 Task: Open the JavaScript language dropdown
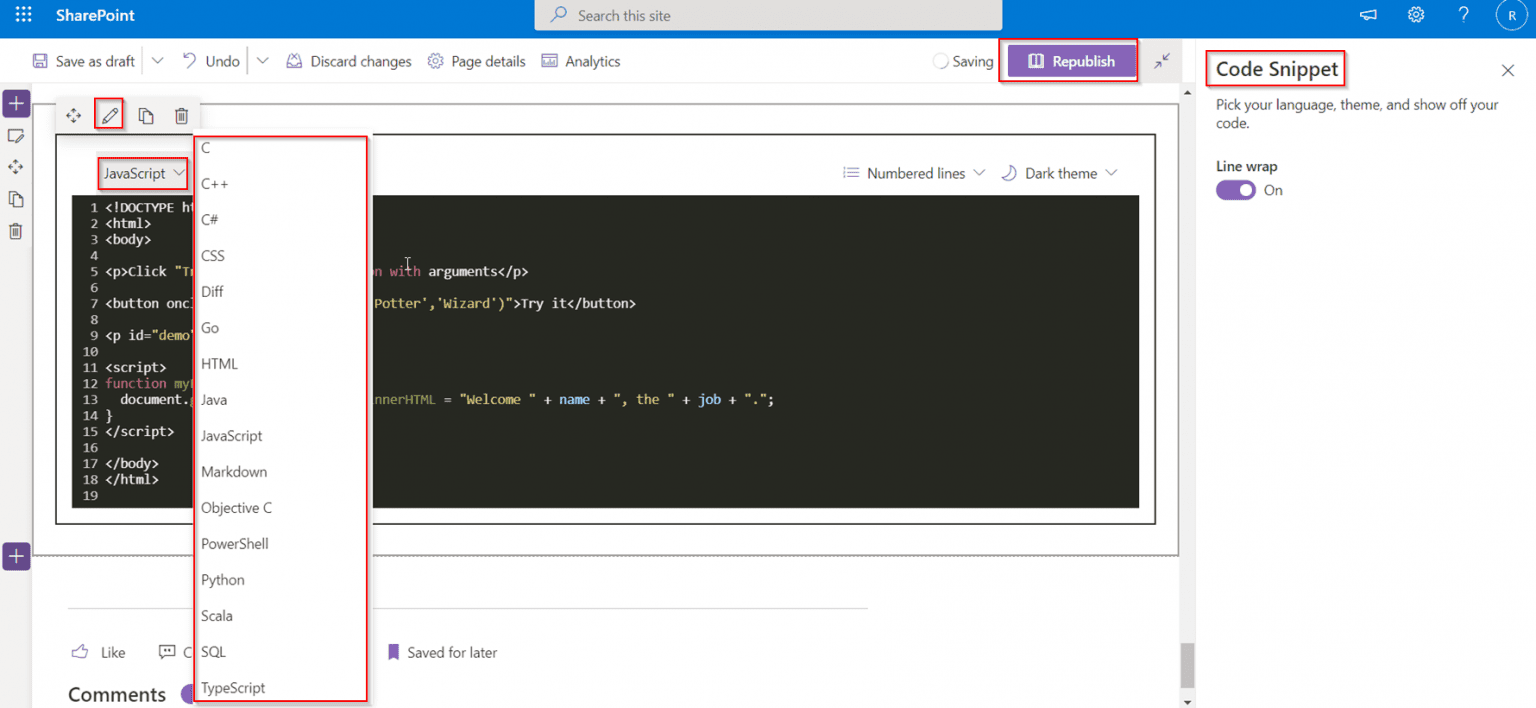coord(142,172)
